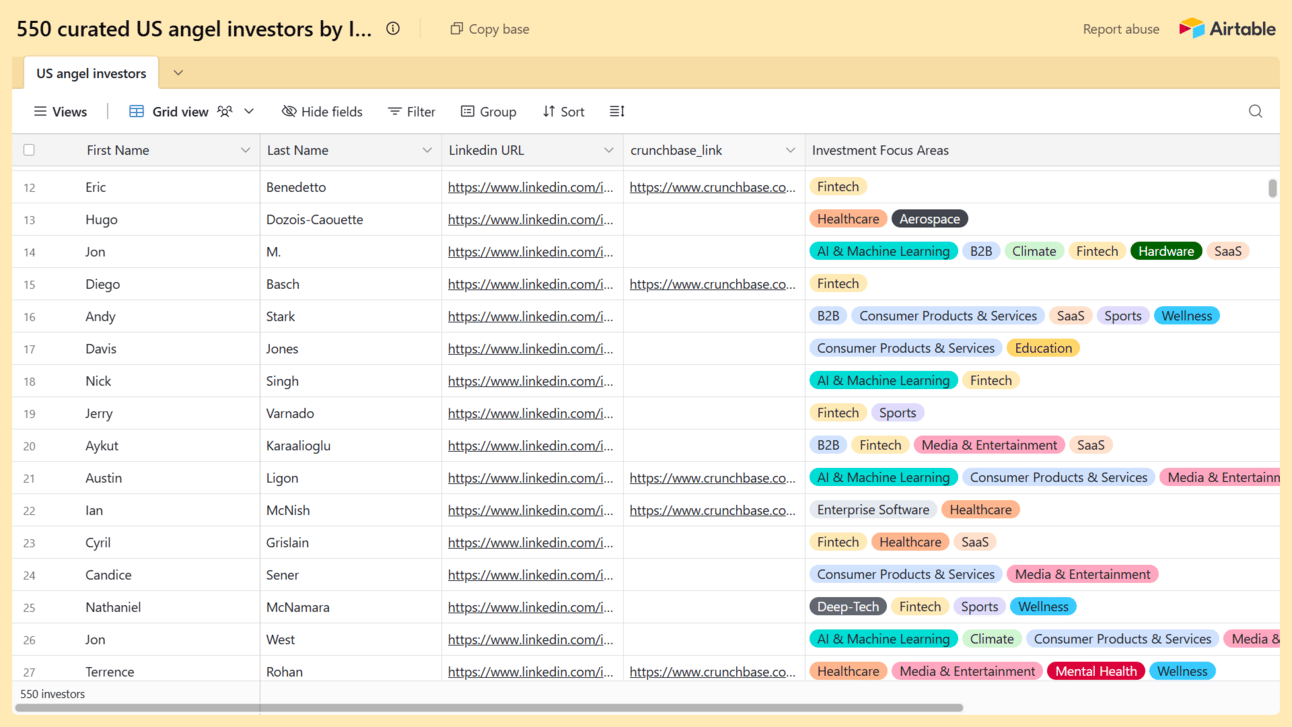Open the crunchbase_link column dropdown
Image resolution: width=1292 pixels, height=727 pixels.
coord(790,150)
